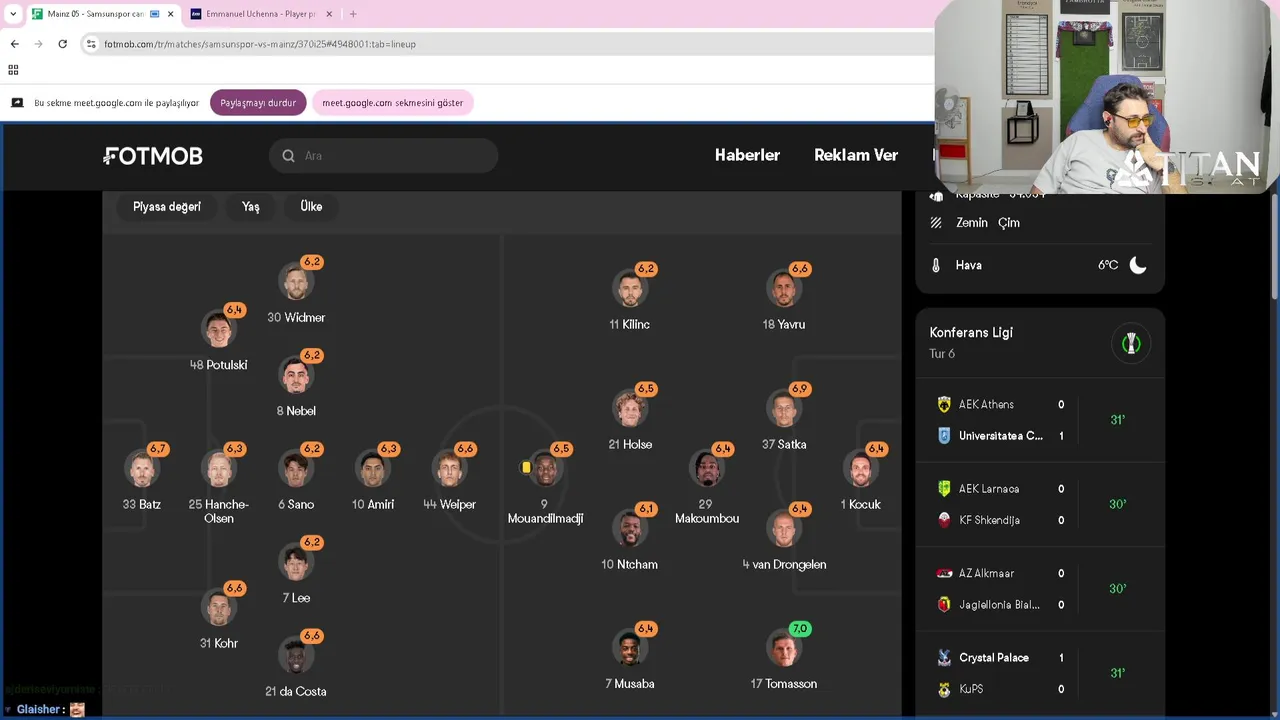
Task: Reload the FotMob page
Action: 62,44
